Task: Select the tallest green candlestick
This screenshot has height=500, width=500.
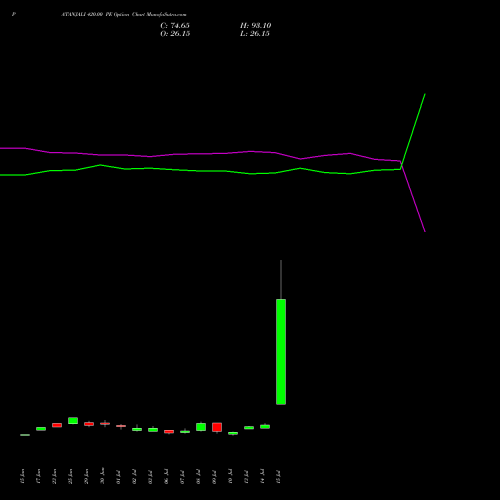Action: [281, 352]
